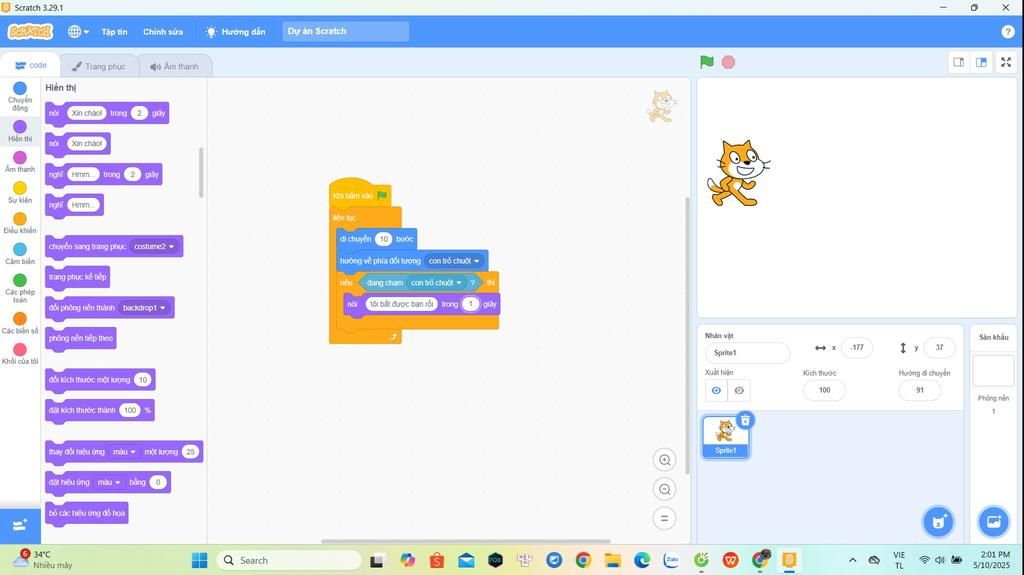Delete Sprite1 using trash icon
1024x575 pixels.
coord(745,420)
